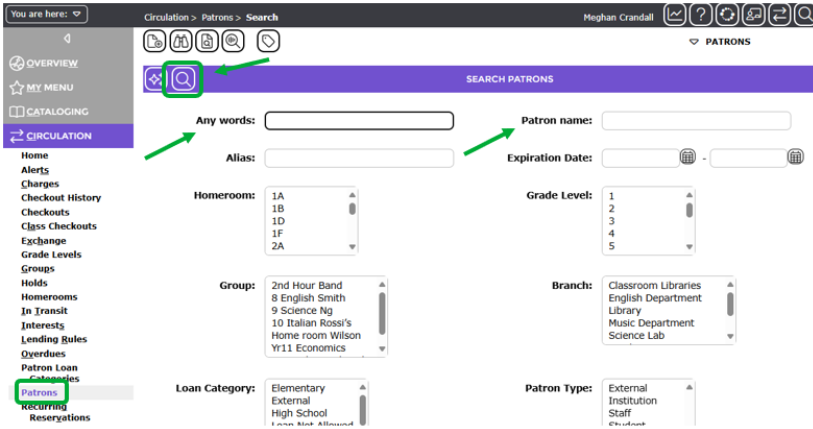Select homeroom 1B in the list
The height and width of the screenshot is (429, 813).
coord(278,209)
